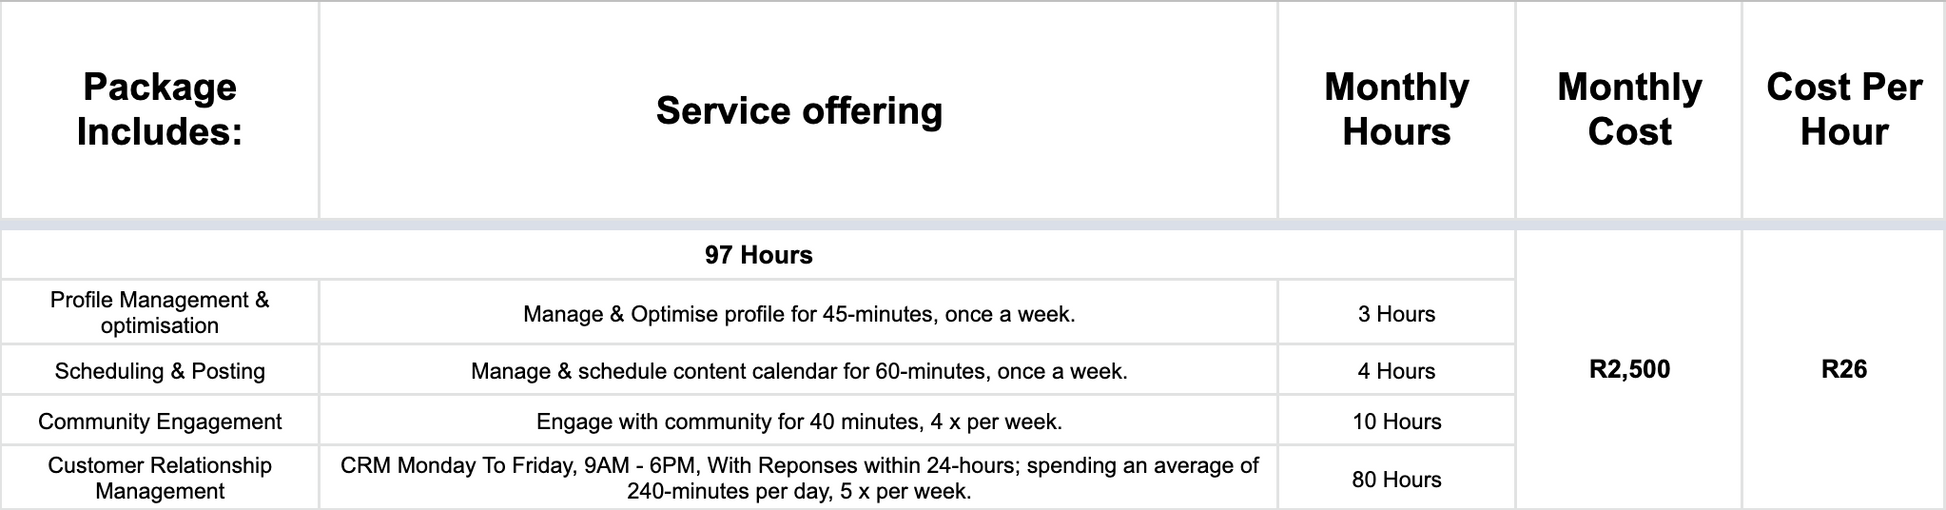
Task: Select the "4 Hours" cell
Action: pos(1396,371)
